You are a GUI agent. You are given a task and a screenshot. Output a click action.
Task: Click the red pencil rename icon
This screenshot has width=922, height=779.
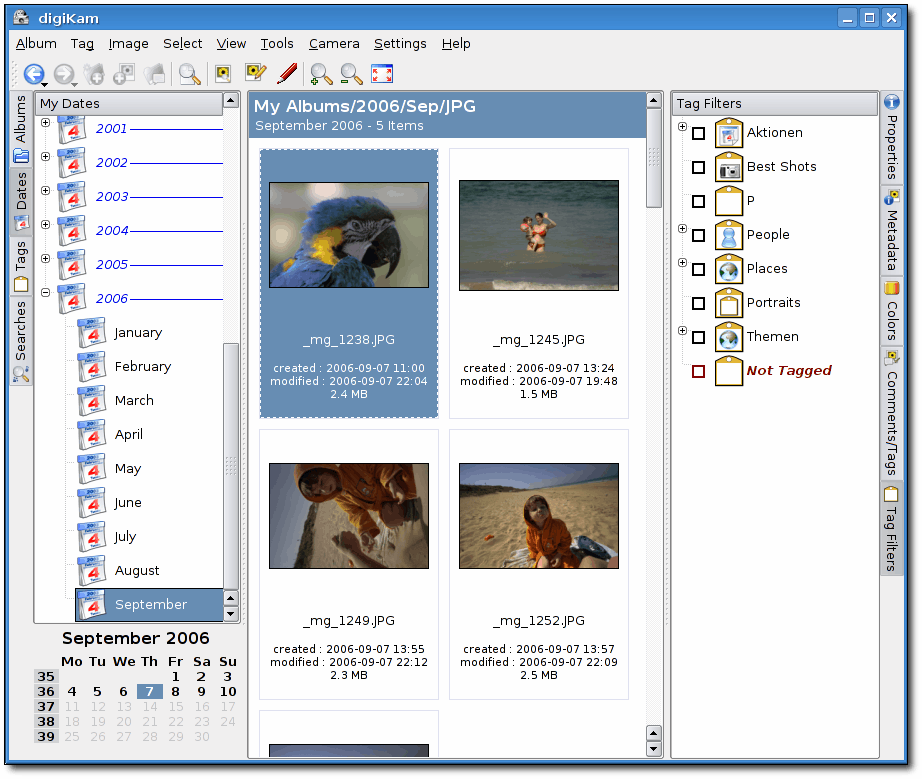[287, 74]
